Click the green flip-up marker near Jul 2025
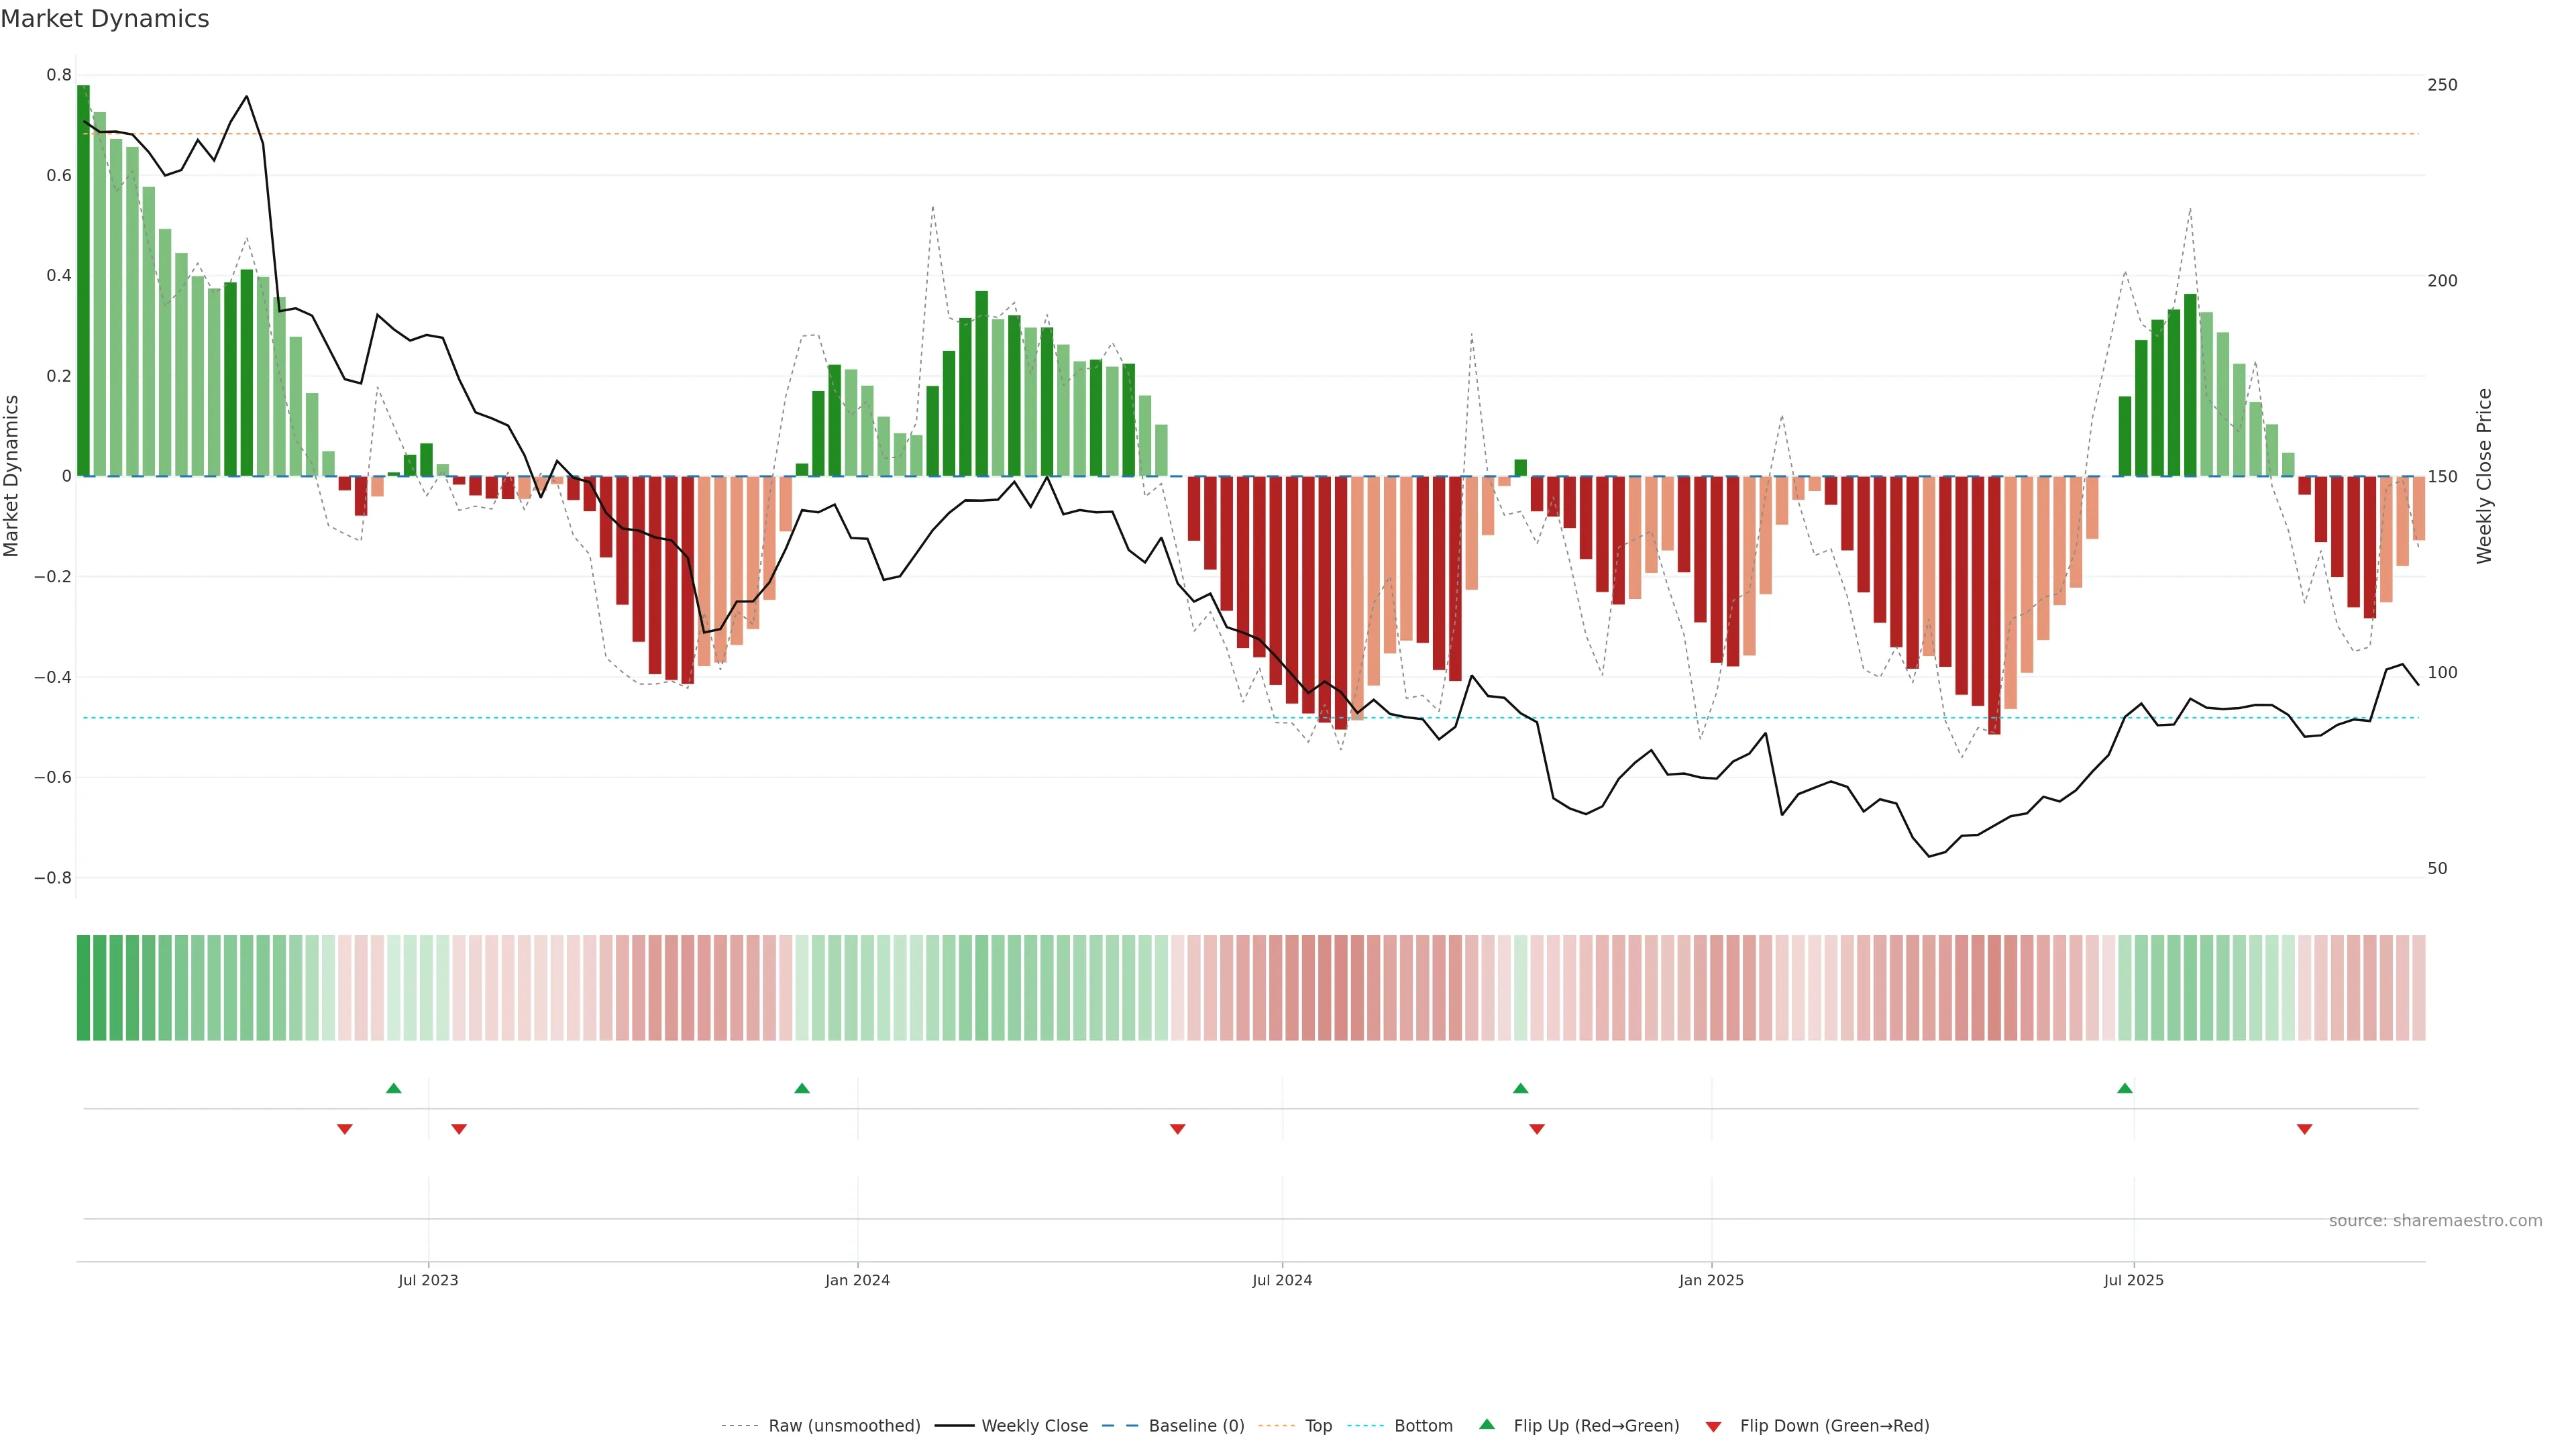This screenshot has width=2576, height=1449. pos(2125,1088)
